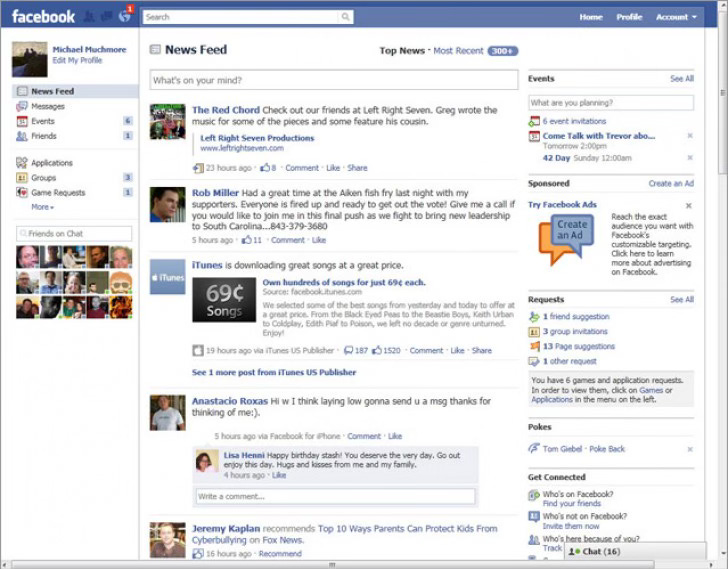Image resolution: width=728 pixels, height=569 pixels.
Task: Click Invite them now link
Action: (x=571, y=526)
